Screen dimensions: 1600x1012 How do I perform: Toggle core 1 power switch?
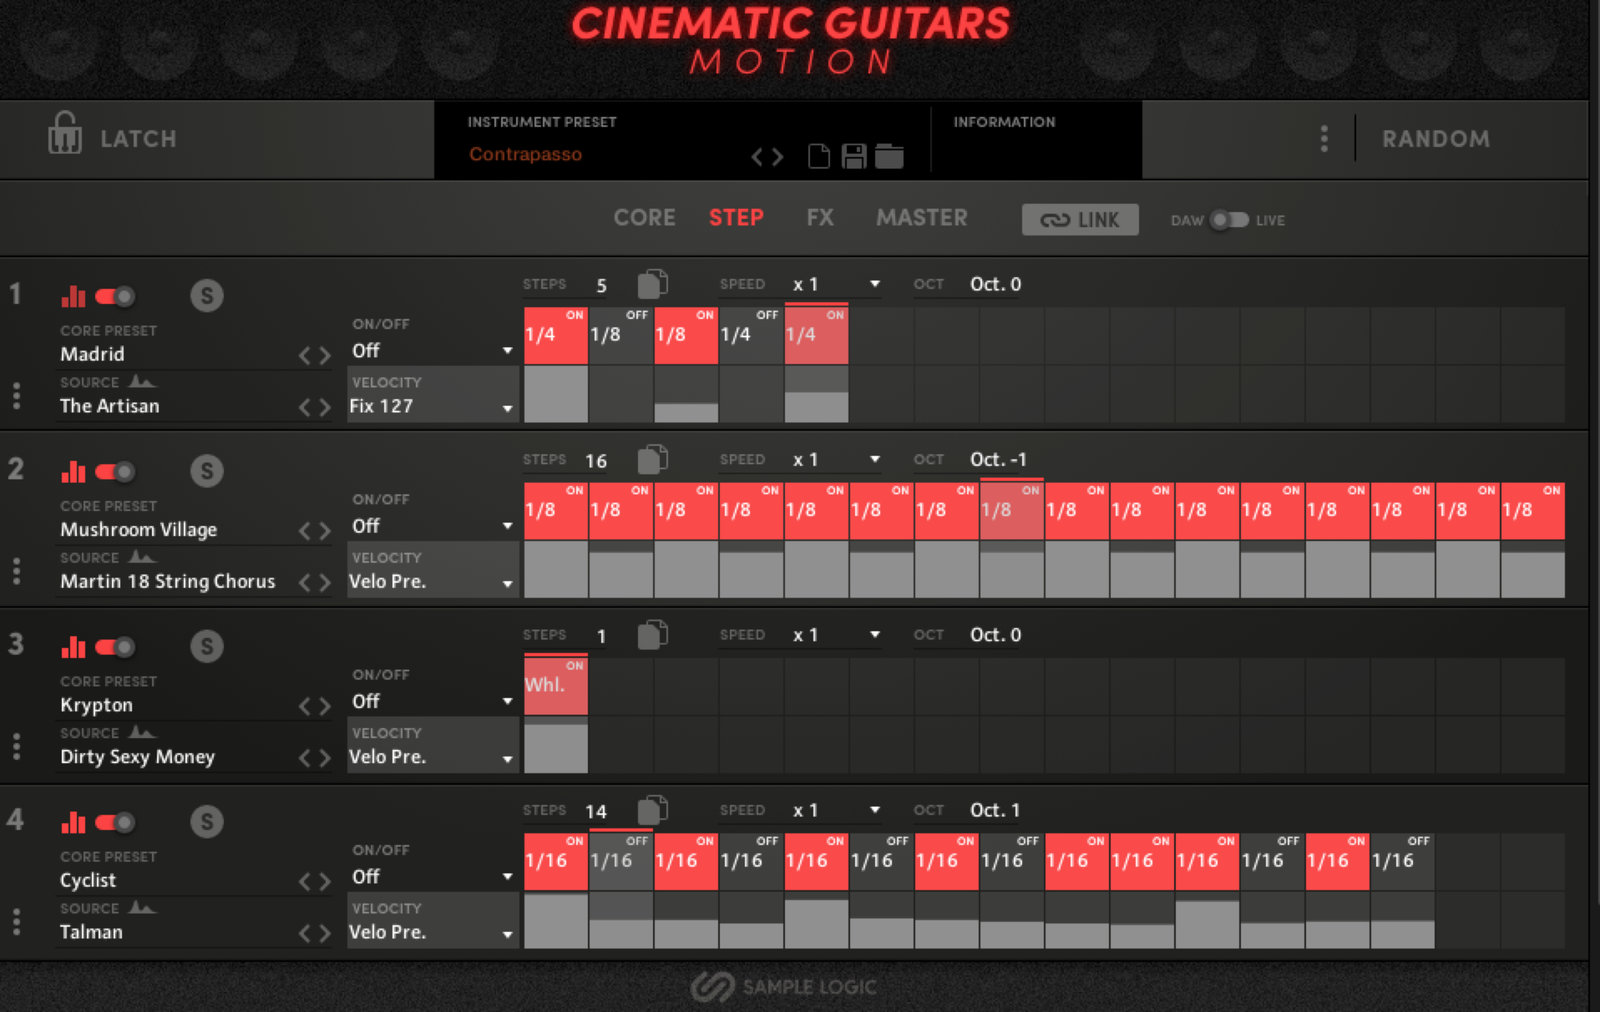[x=115, y=296]
